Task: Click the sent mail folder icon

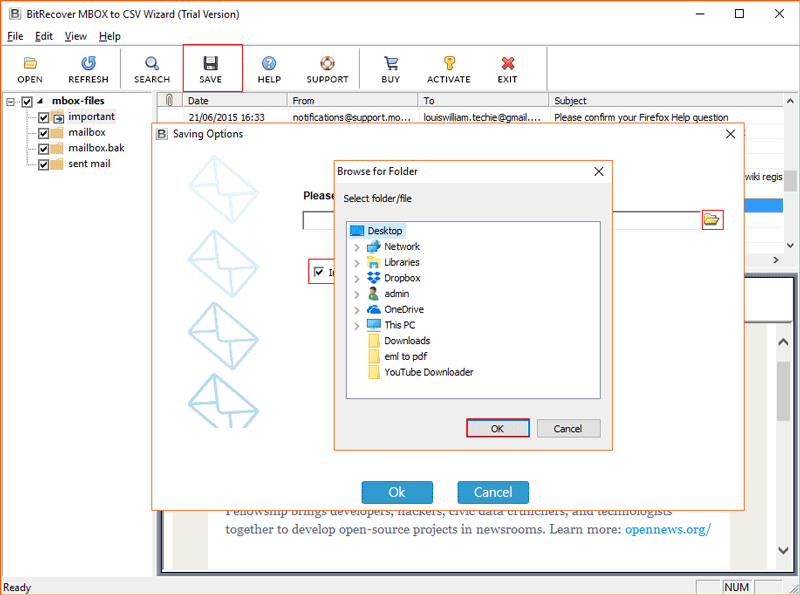Action: tap(58, 164)
